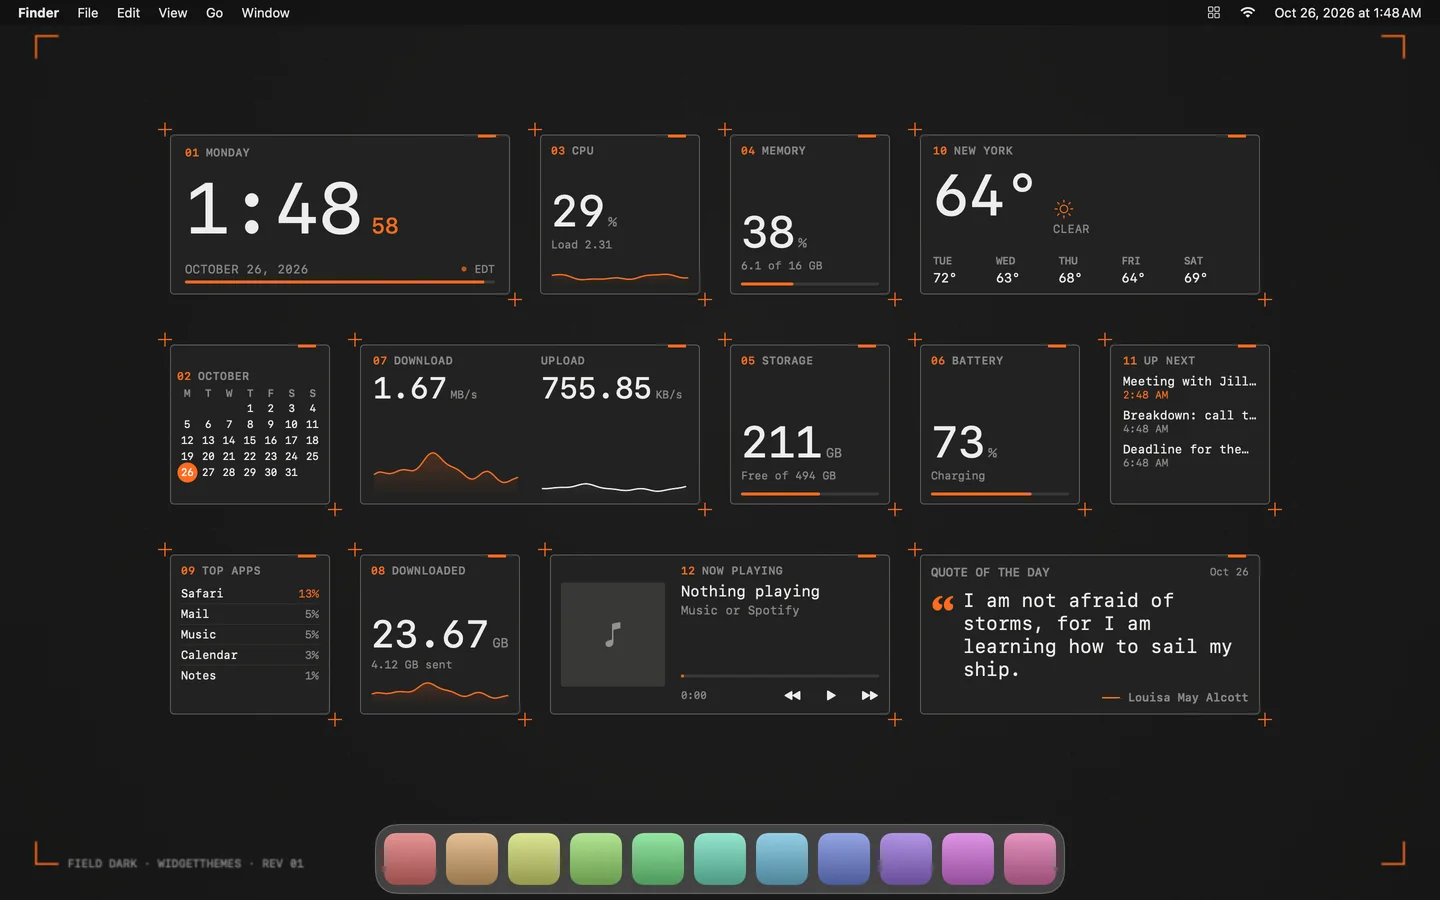1440x900 pixels.
Task: Click the 'Free of 494 GB' text
Action: click(x=788, y=475)
